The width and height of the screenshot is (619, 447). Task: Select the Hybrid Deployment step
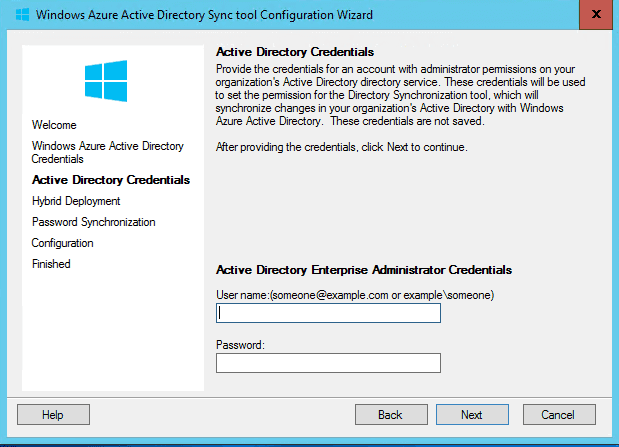click(x=76, y=201)
